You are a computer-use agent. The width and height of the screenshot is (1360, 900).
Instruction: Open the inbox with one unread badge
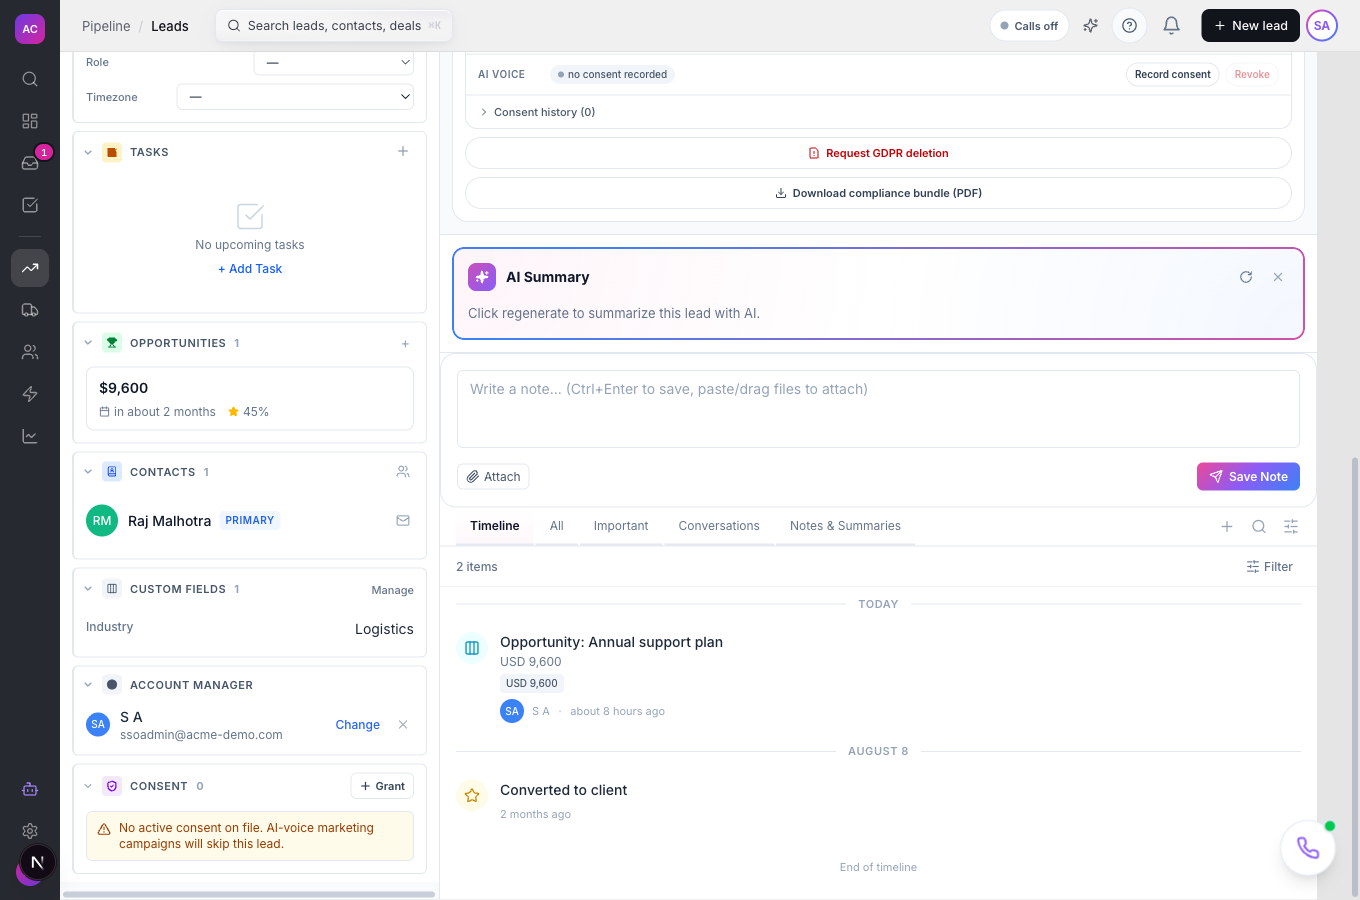pyautogui.click(x=30, y=163)
